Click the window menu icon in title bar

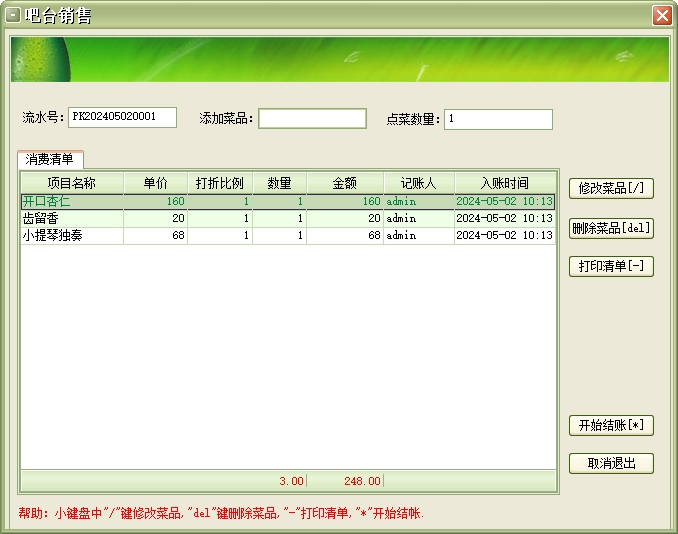click(x=13, y=15)
